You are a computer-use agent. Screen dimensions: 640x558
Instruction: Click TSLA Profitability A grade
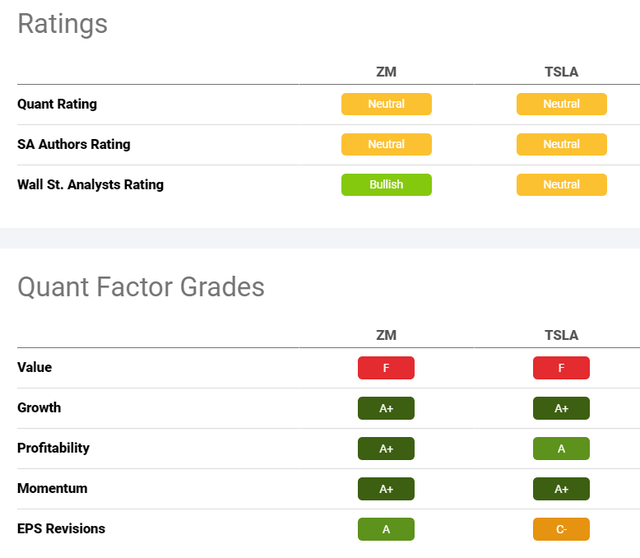point(561,449)
